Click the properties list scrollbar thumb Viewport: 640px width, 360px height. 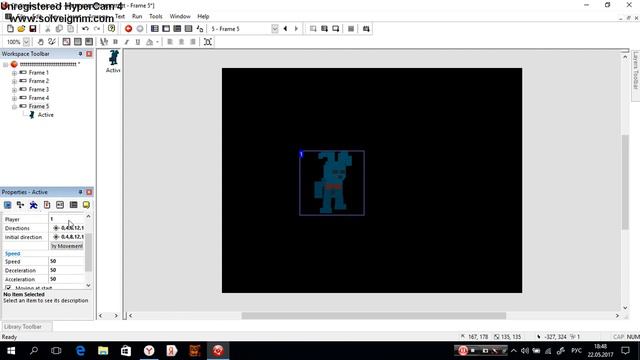(x=88, y=252)
